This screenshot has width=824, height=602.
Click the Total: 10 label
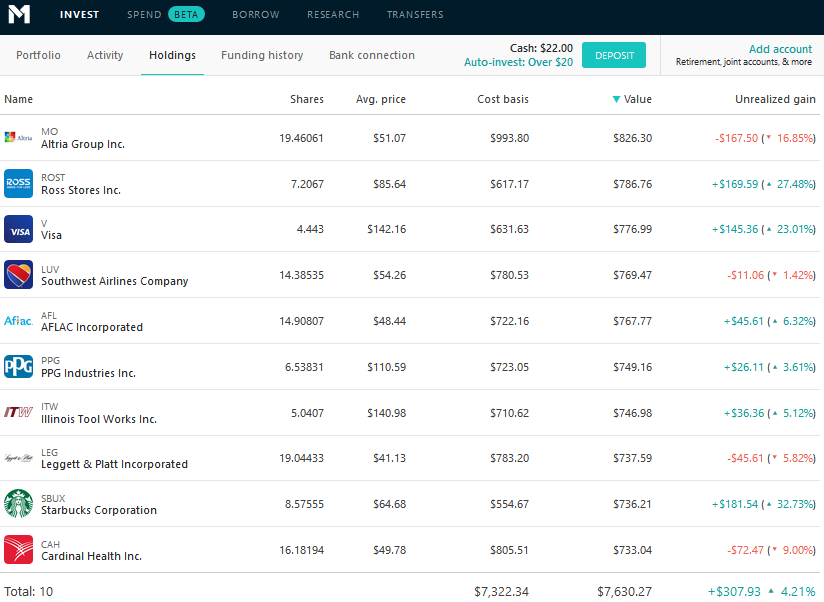coord(28,591)
